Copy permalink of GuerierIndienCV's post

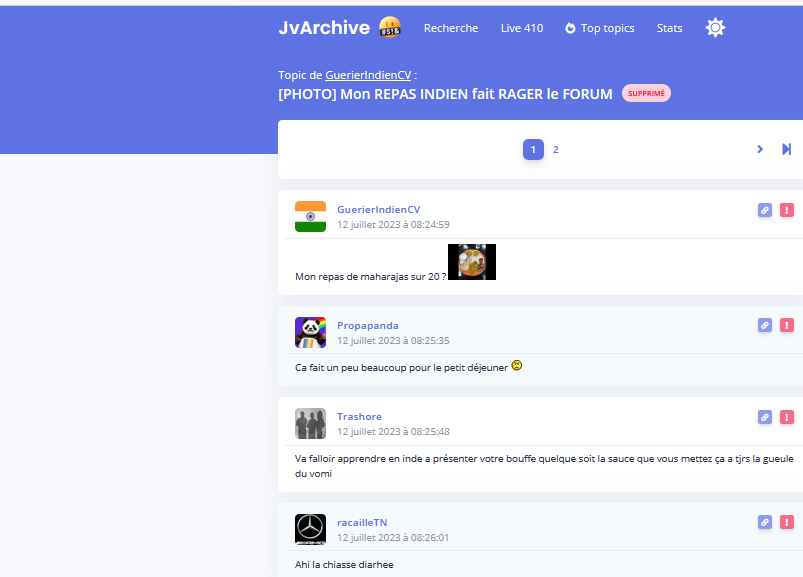[765, 210]
